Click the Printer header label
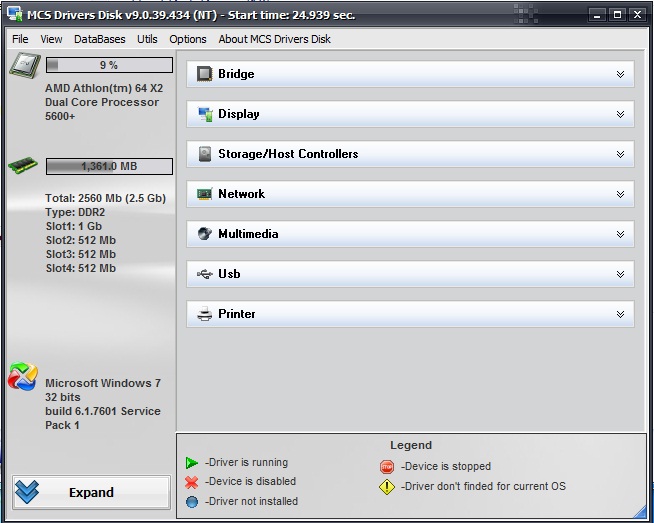Viewport: 654px width, 523px height. (236, 314)
